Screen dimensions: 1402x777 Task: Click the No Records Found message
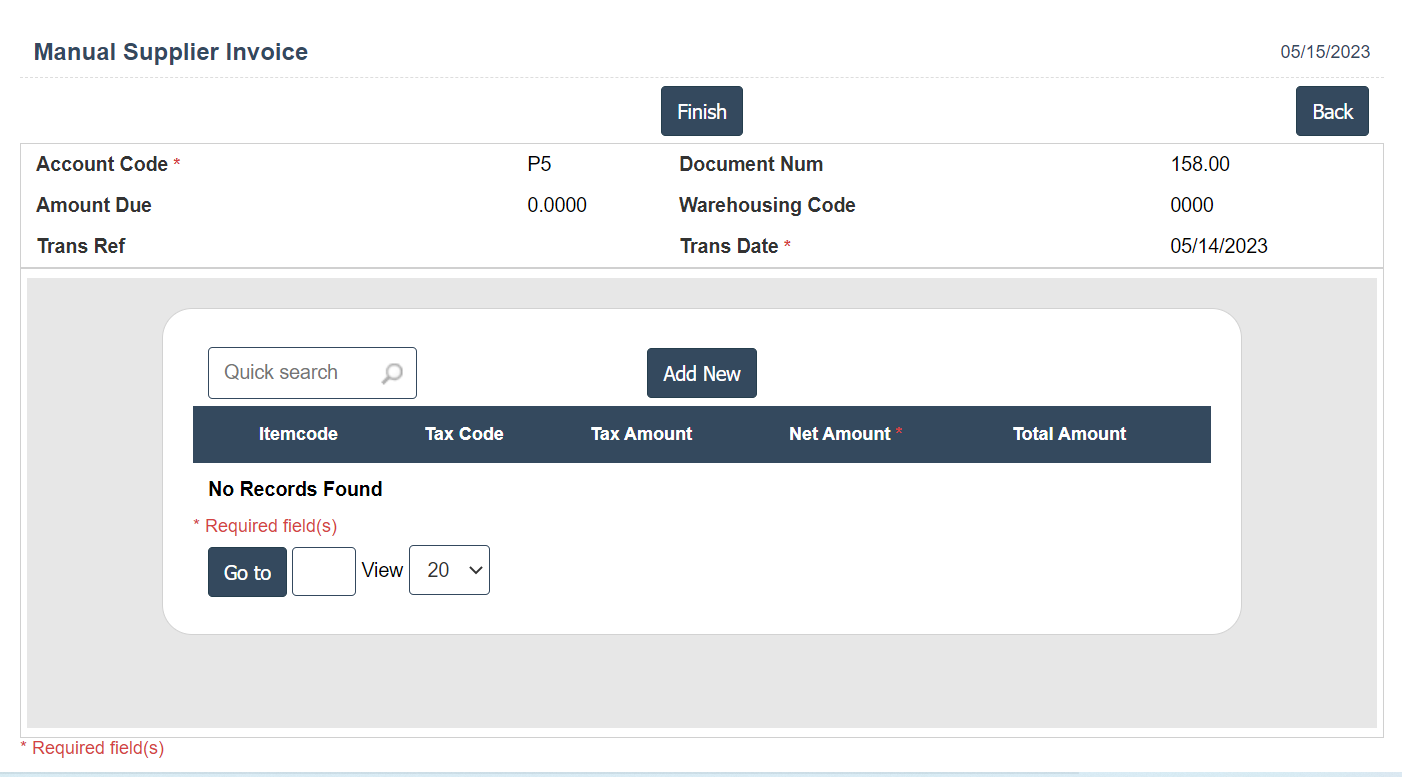295,489
